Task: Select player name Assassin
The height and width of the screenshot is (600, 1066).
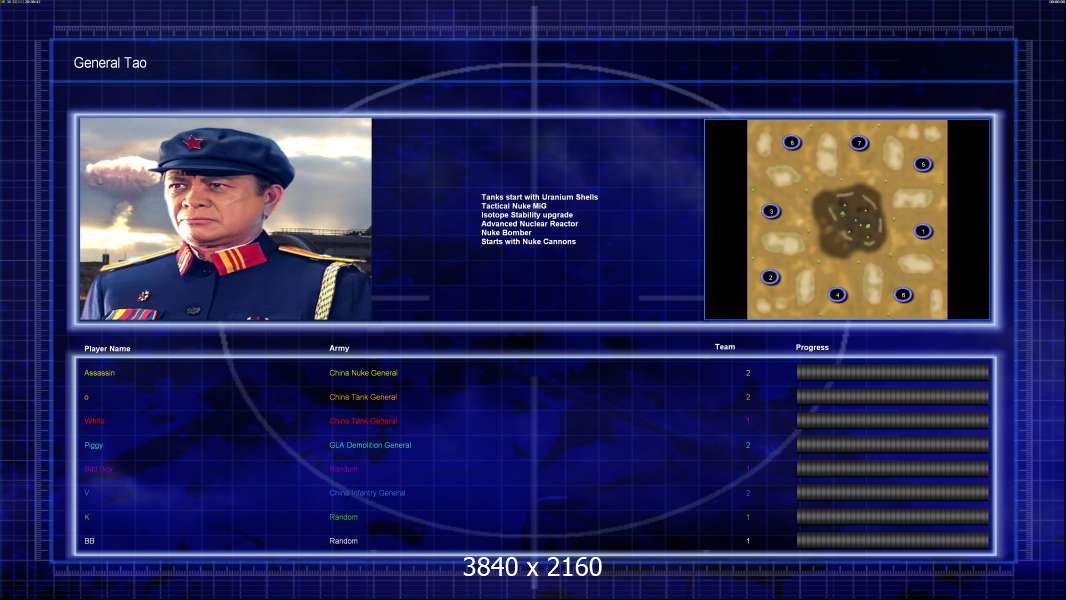Action: 99,373
